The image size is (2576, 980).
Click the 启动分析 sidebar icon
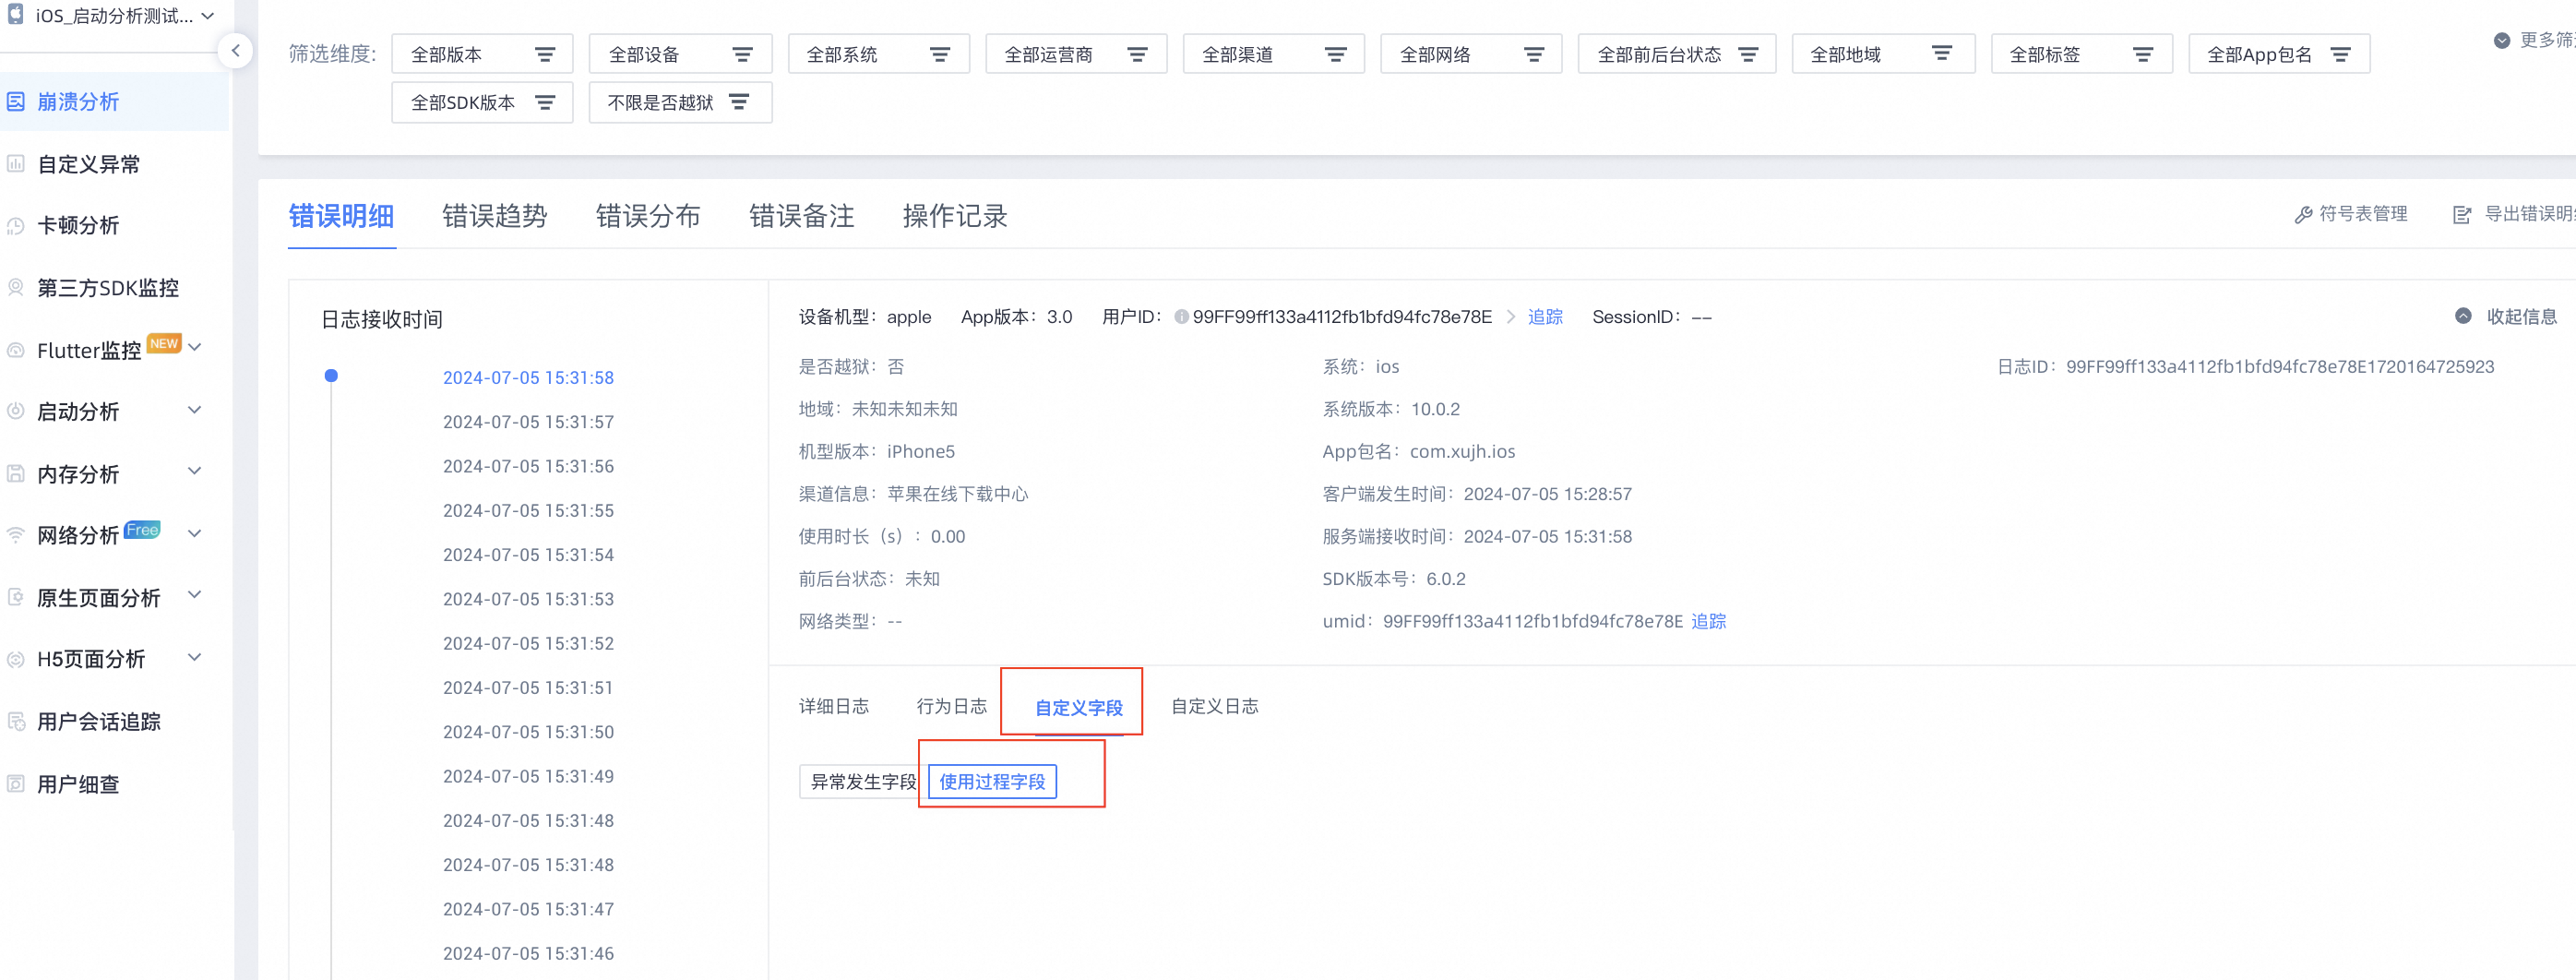16,411
